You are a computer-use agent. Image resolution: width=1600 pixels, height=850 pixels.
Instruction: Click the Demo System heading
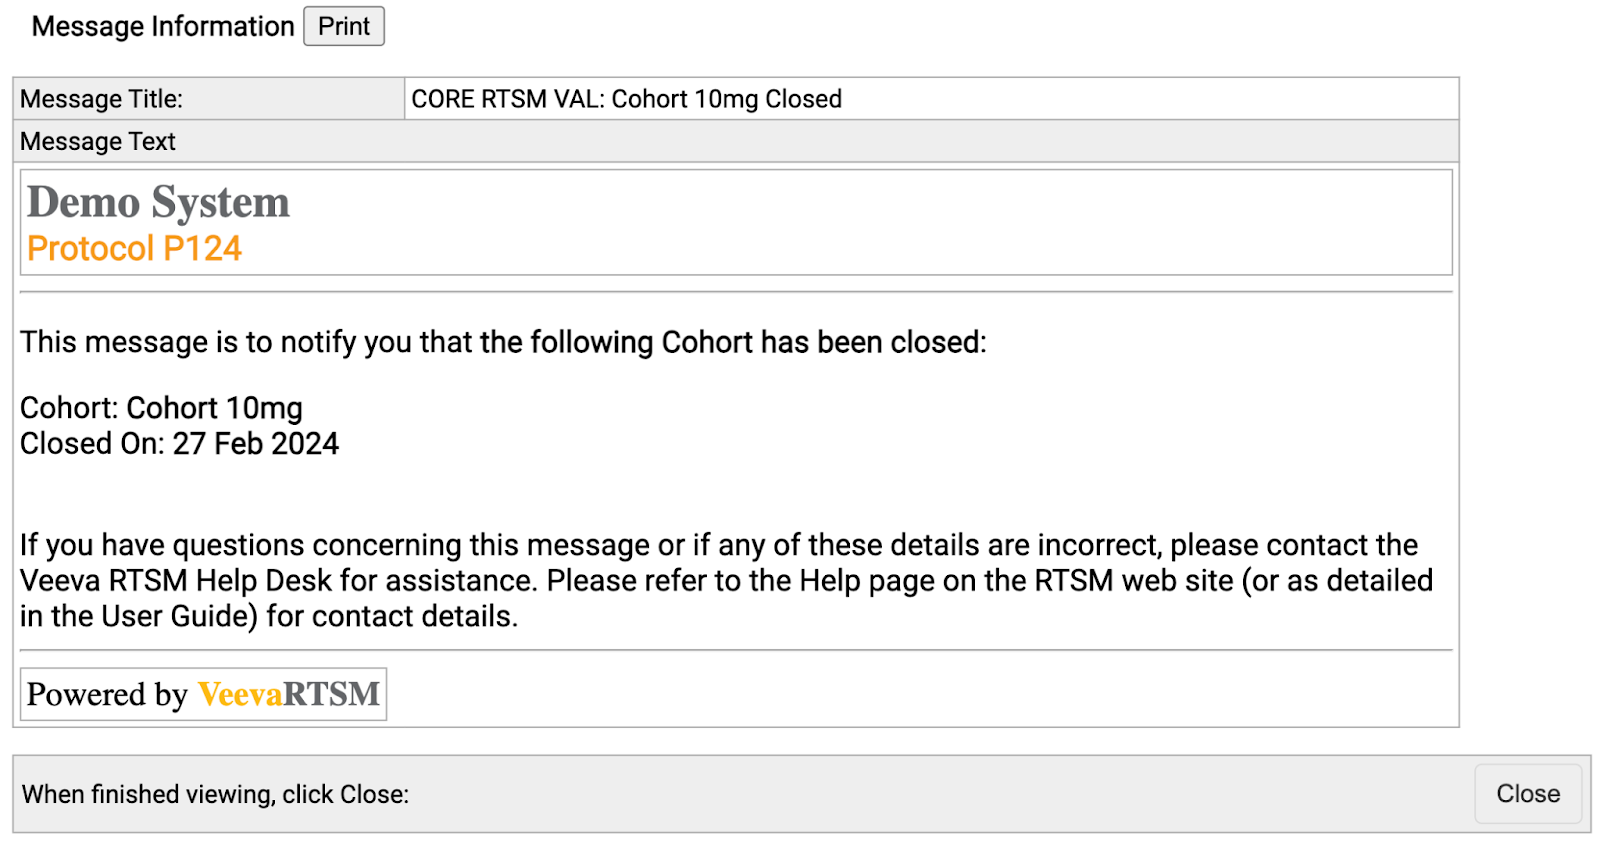coord(158,202)
